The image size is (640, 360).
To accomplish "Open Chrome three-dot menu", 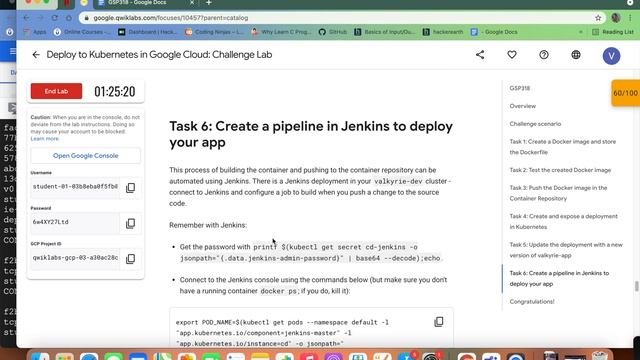I will (x=630, y=18).
